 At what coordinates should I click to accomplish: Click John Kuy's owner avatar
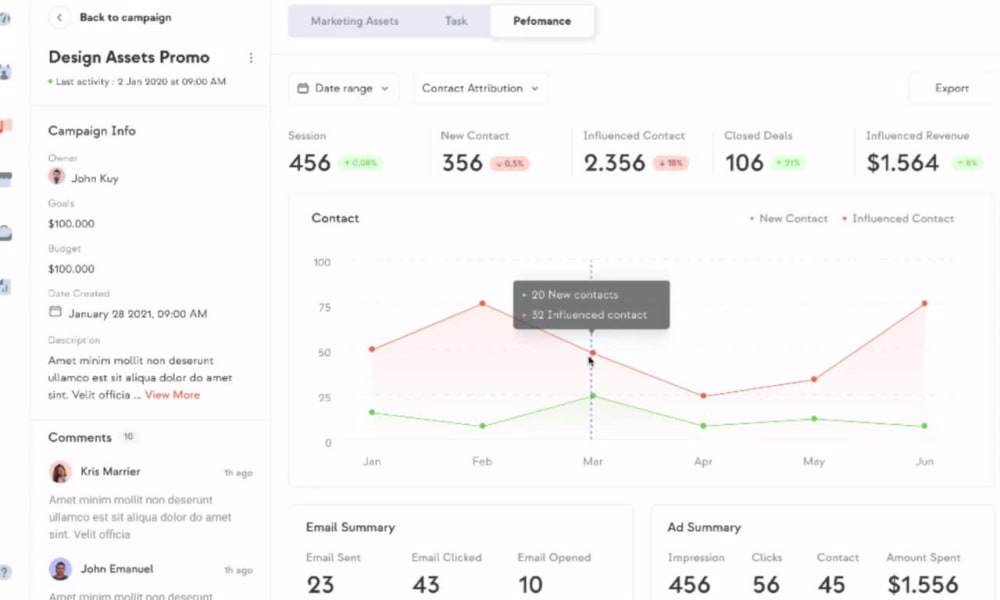pyautogui.click(x=57, y=177)
